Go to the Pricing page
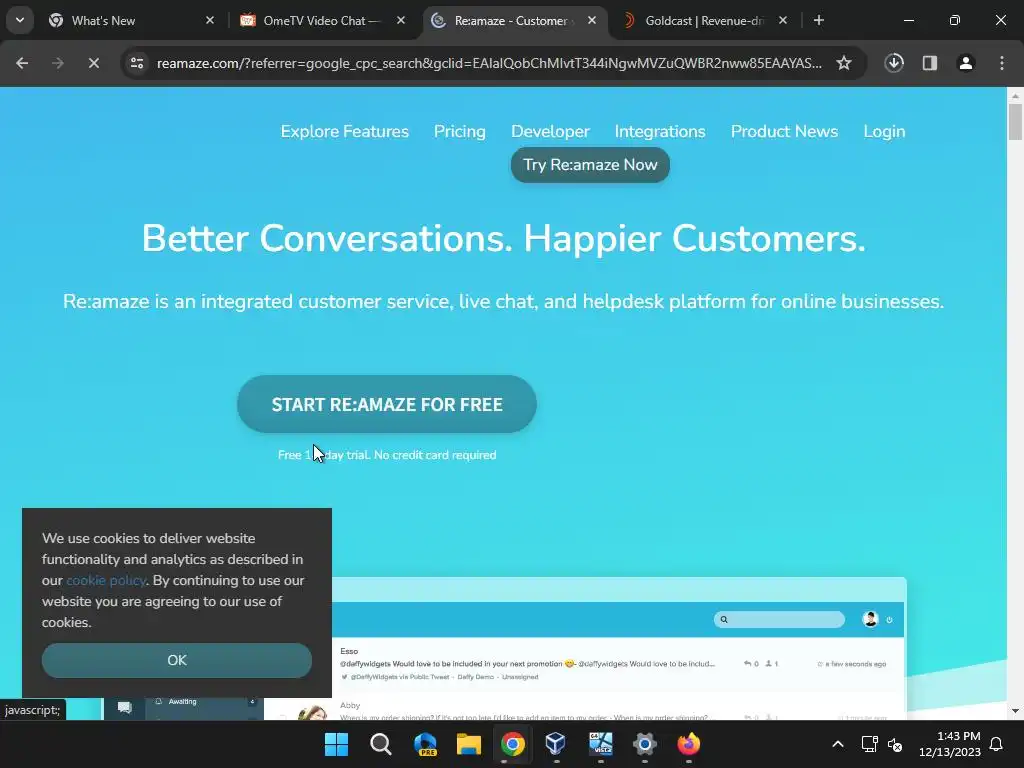This screenshot has height=768, width=1024. tap(460, 131)
